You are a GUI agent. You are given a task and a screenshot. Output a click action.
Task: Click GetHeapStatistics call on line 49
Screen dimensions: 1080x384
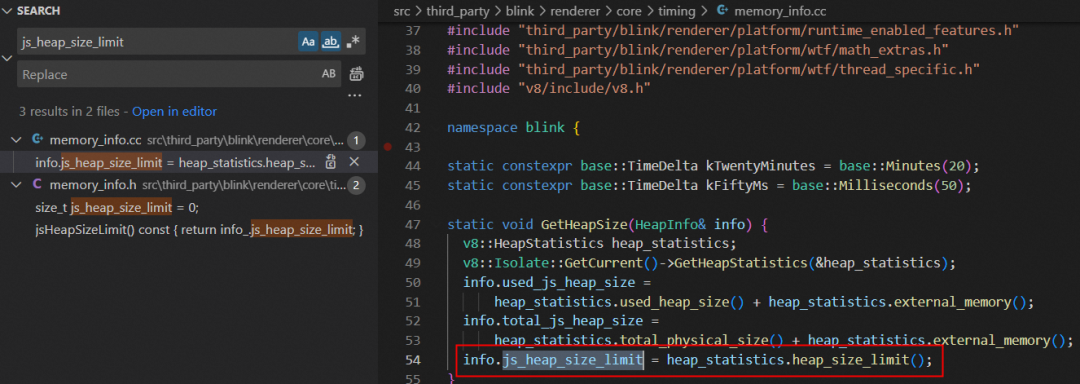pyautogui.click(x=742, y=263)
